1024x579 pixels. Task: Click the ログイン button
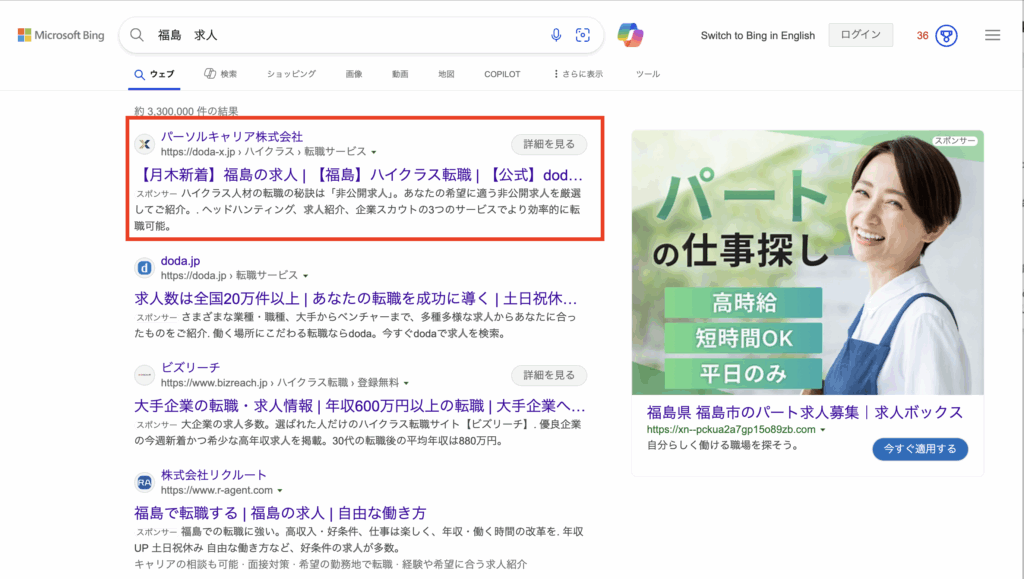pos(861,35)
